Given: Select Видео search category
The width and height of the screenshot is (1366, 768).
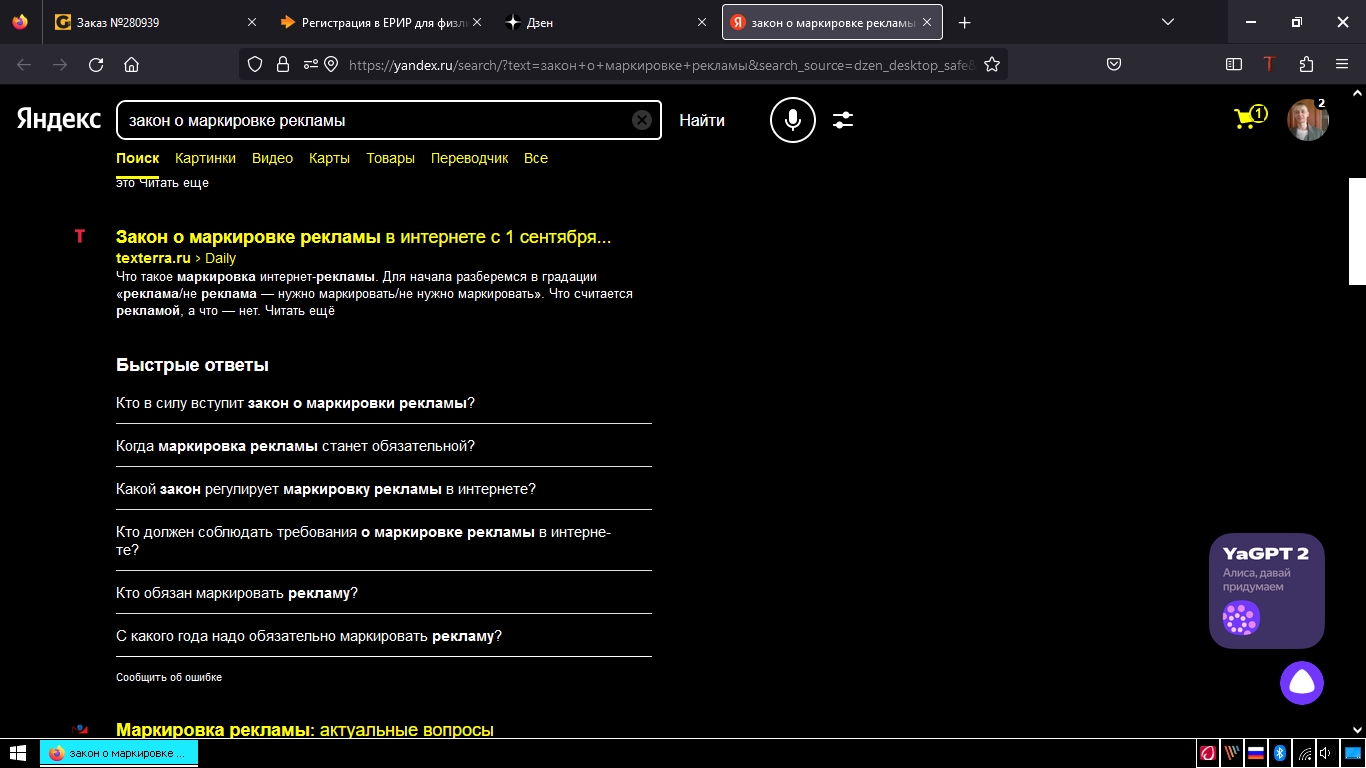Looking at the screenshot, I should click(x=272, y=158).
